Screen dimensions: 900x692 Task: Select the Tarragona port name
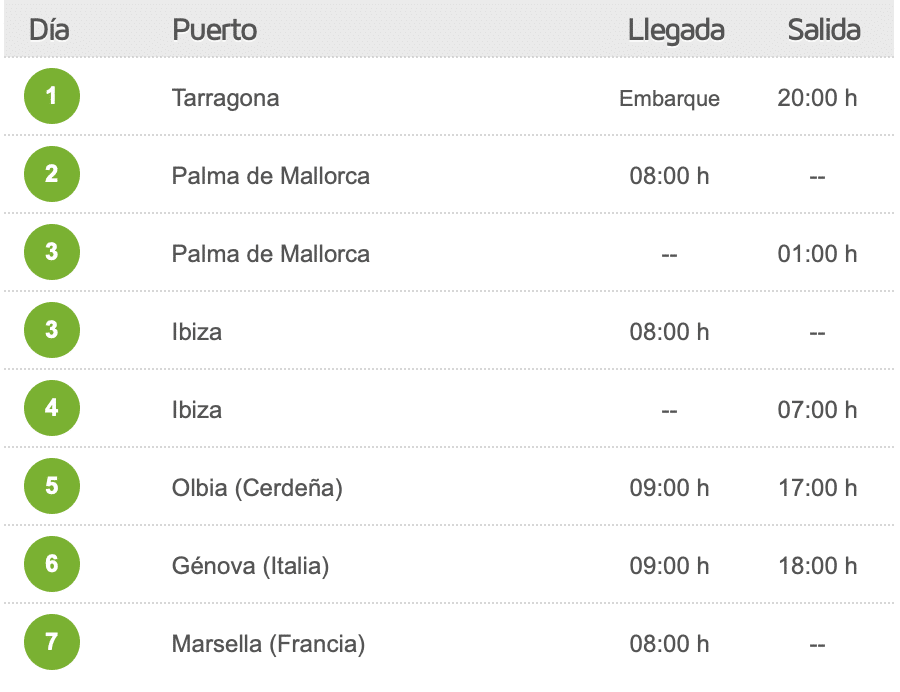[226, 99]
